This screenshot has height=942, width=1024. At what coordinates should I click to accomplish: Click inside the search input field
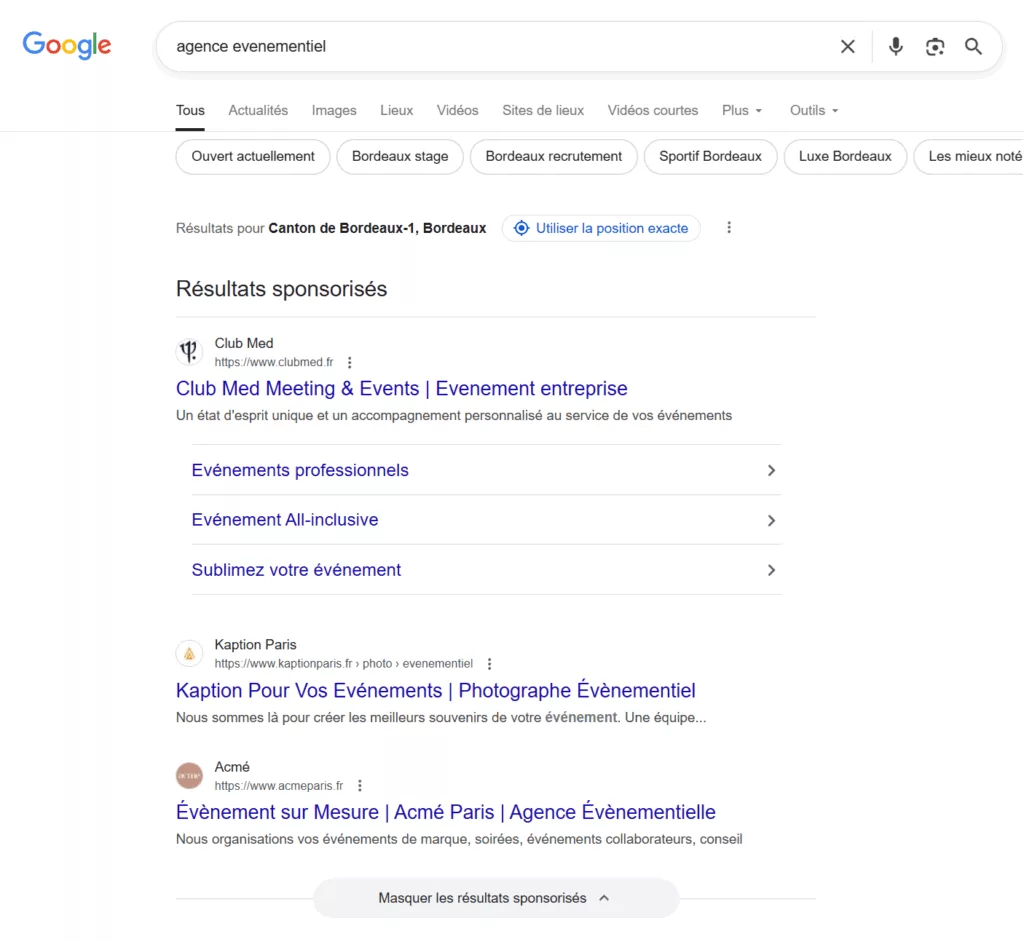450,46
